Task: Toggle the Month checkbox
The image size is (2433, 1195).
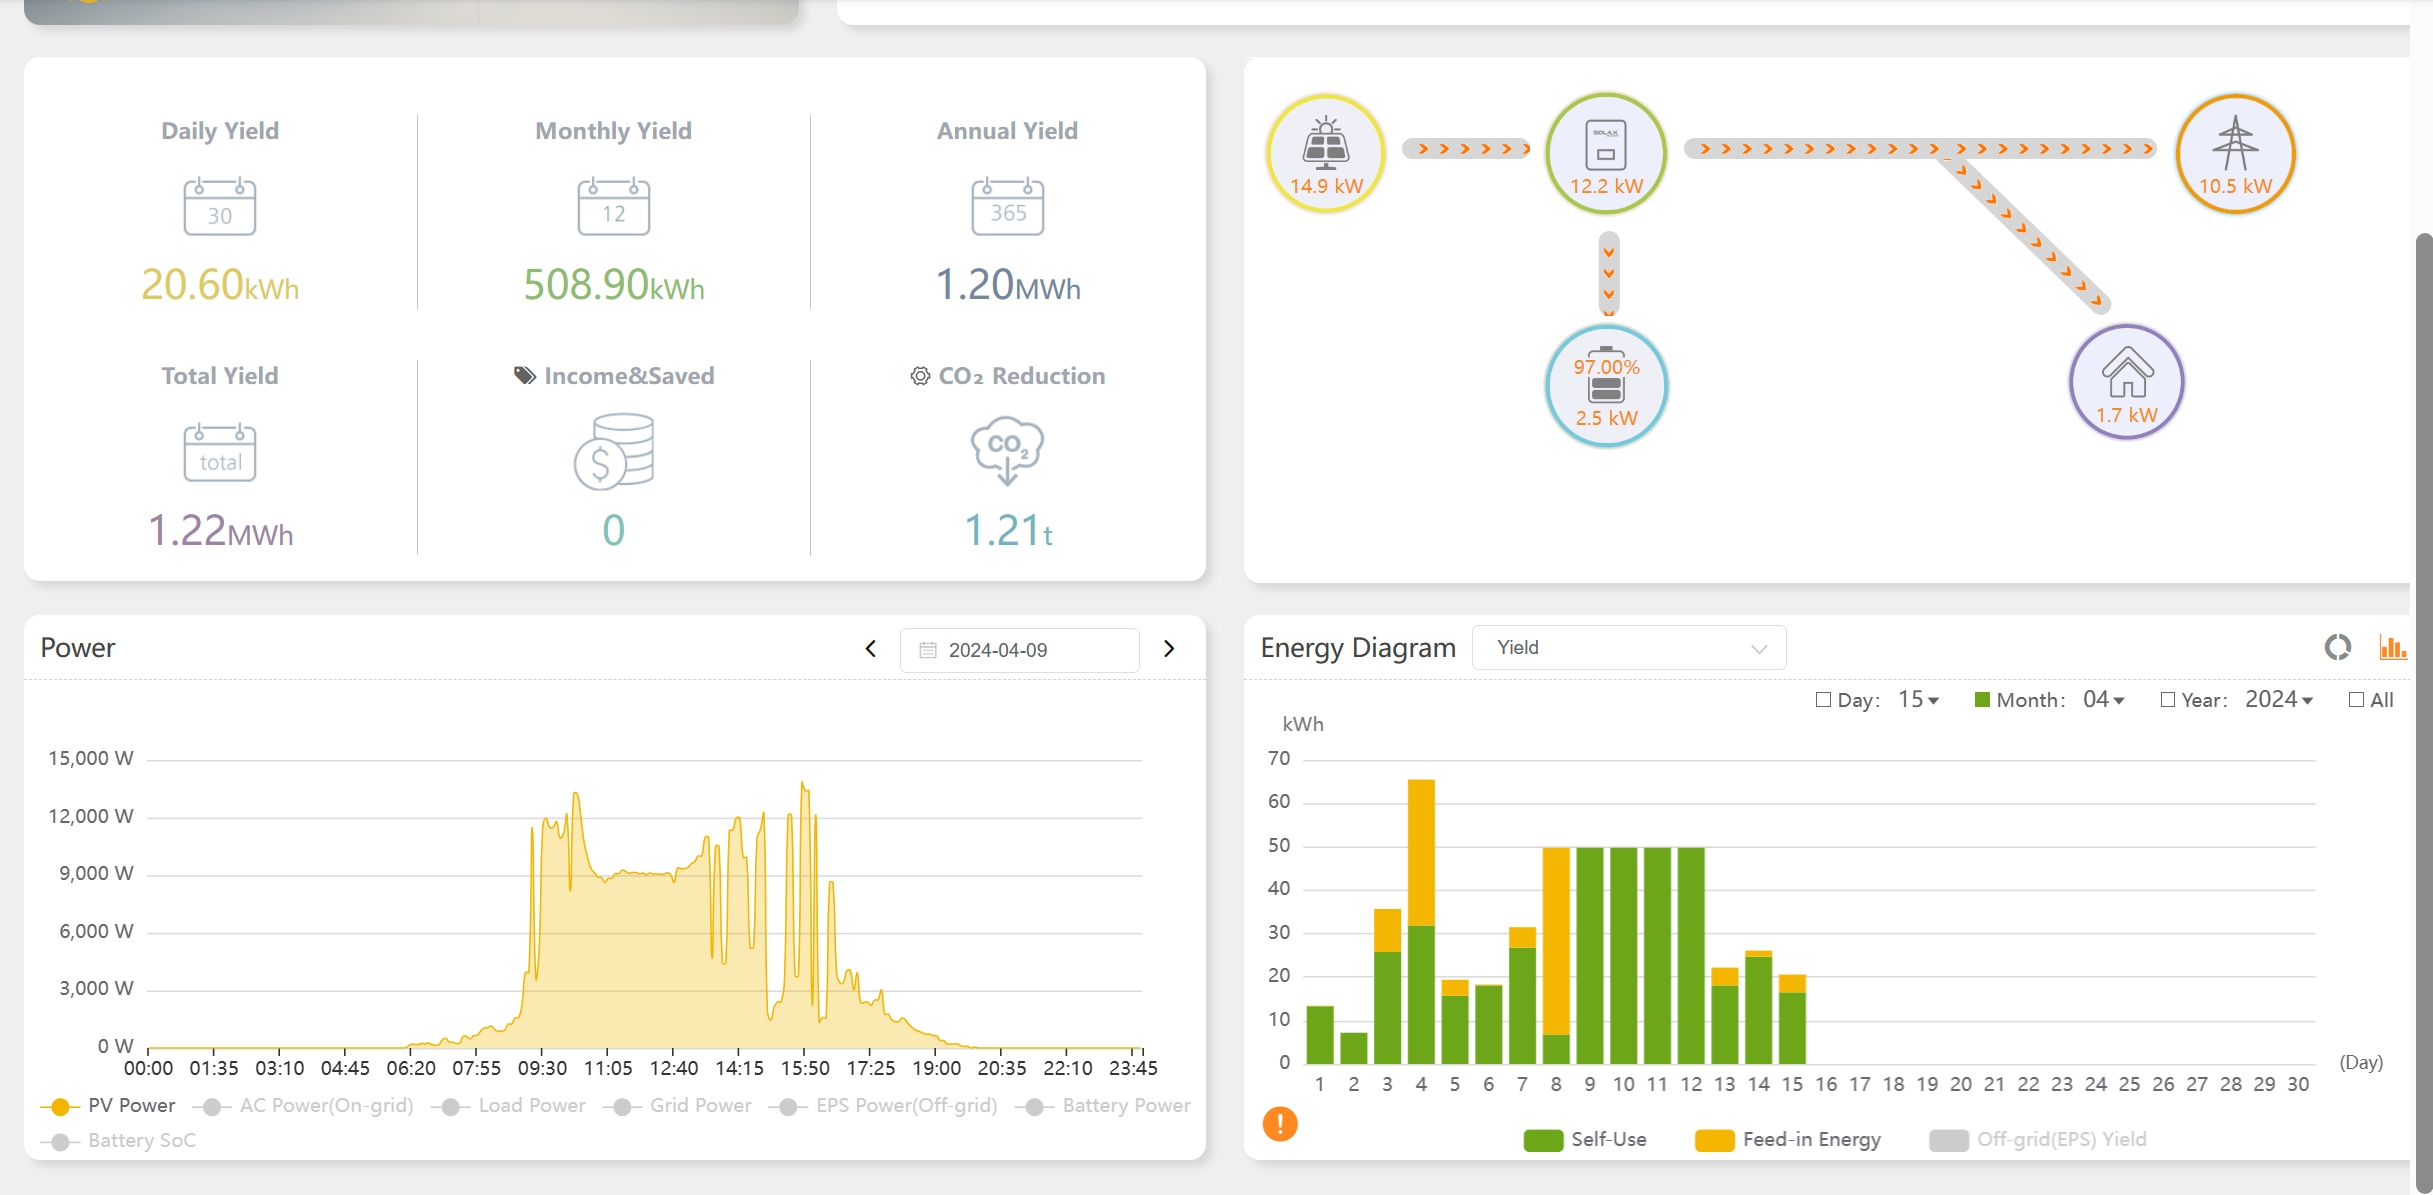Action: click(1982, 700)
